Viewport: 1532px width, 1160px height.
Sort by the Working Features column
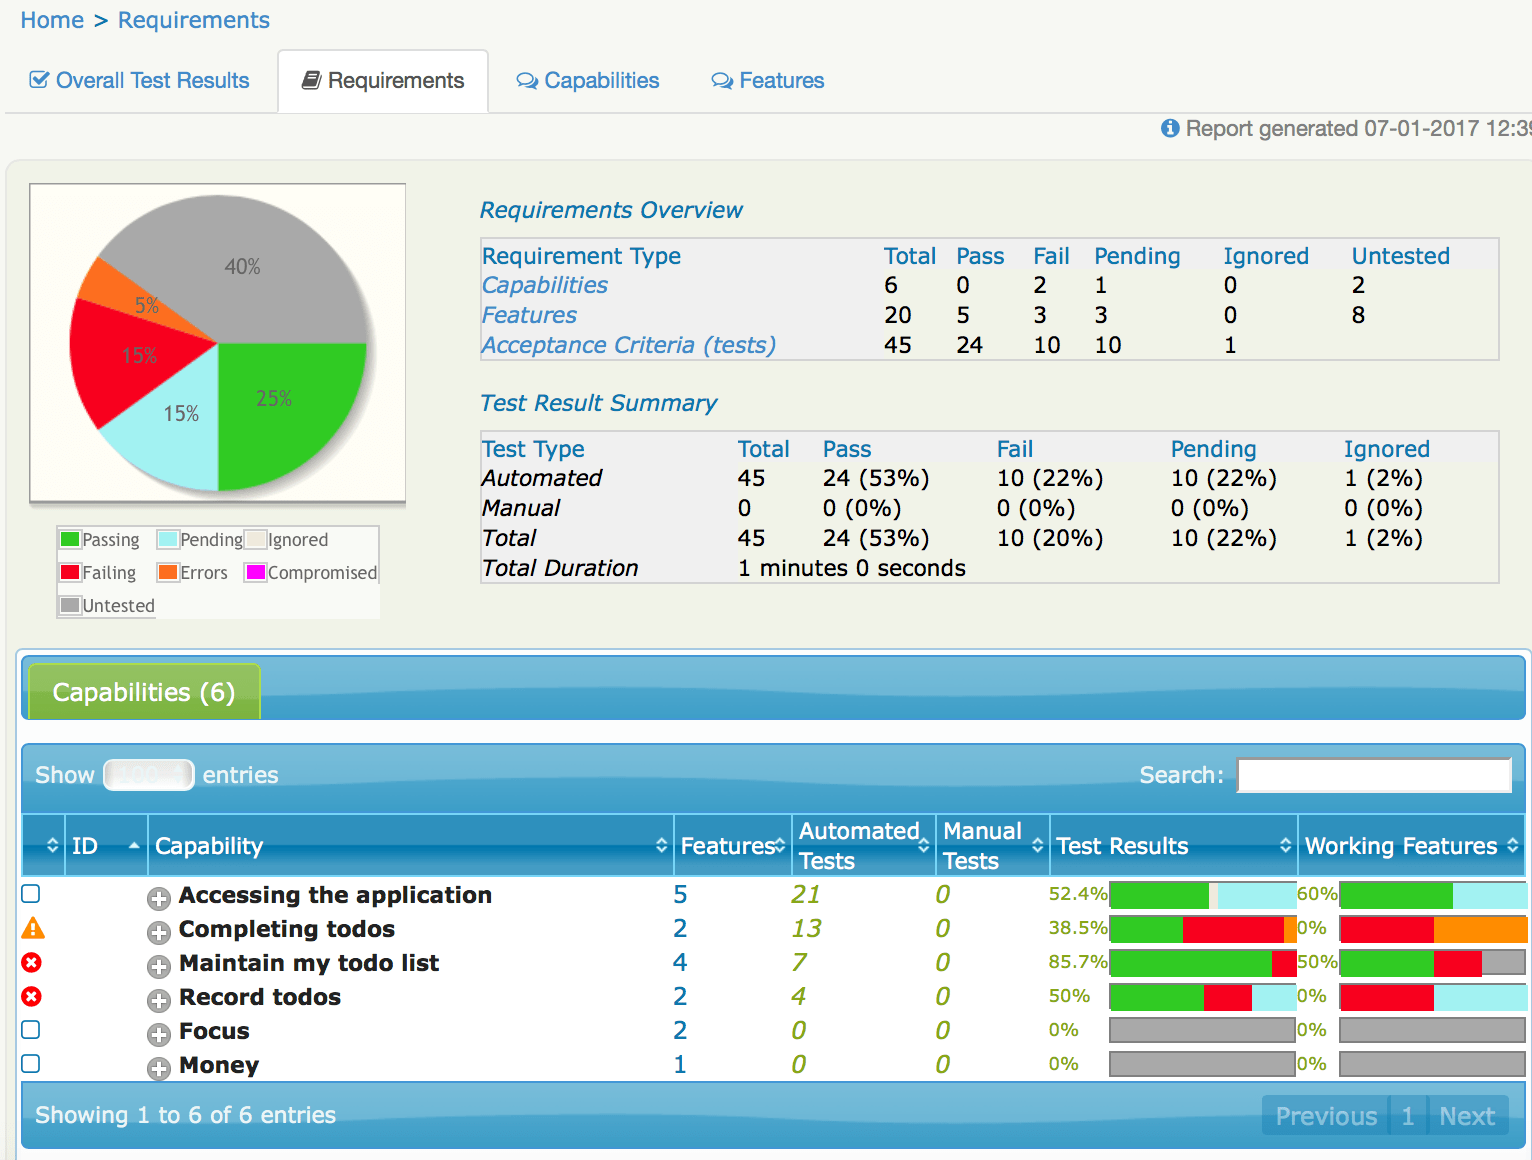click(1512, 846)
